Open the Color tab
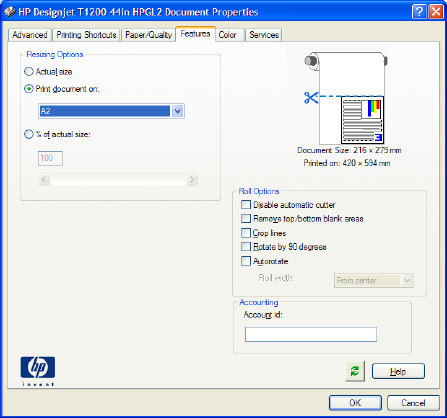This screenshot has height=418, width=447. (228, 35)
